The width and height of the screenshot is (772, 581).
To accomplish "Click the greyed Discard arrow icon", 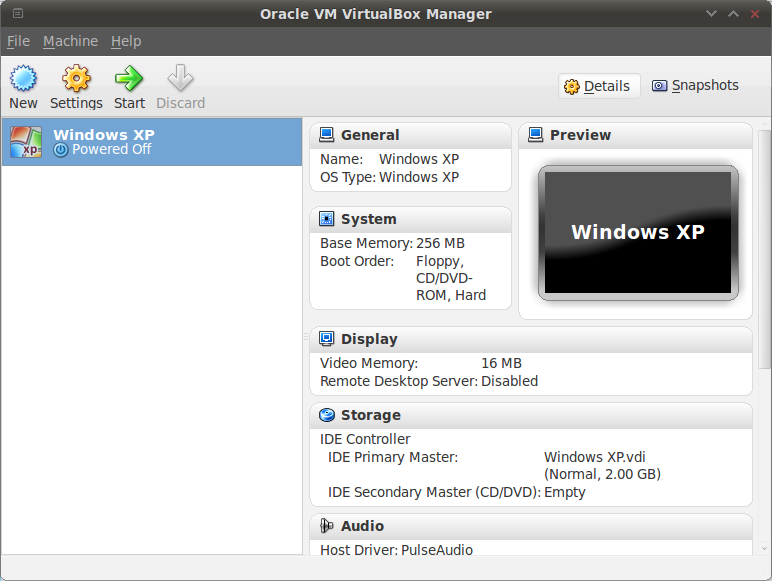I will [x=180, y=78].
